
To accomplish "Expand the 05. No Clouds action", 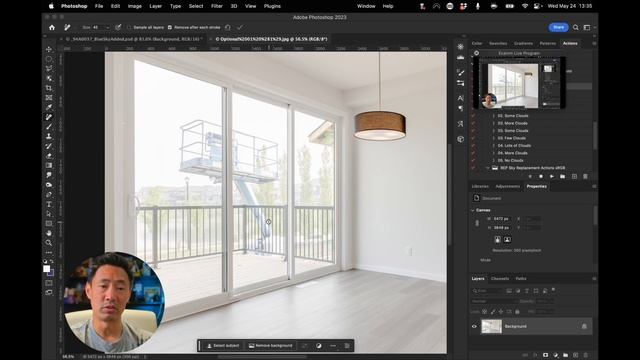I will [x=493, y=160].
